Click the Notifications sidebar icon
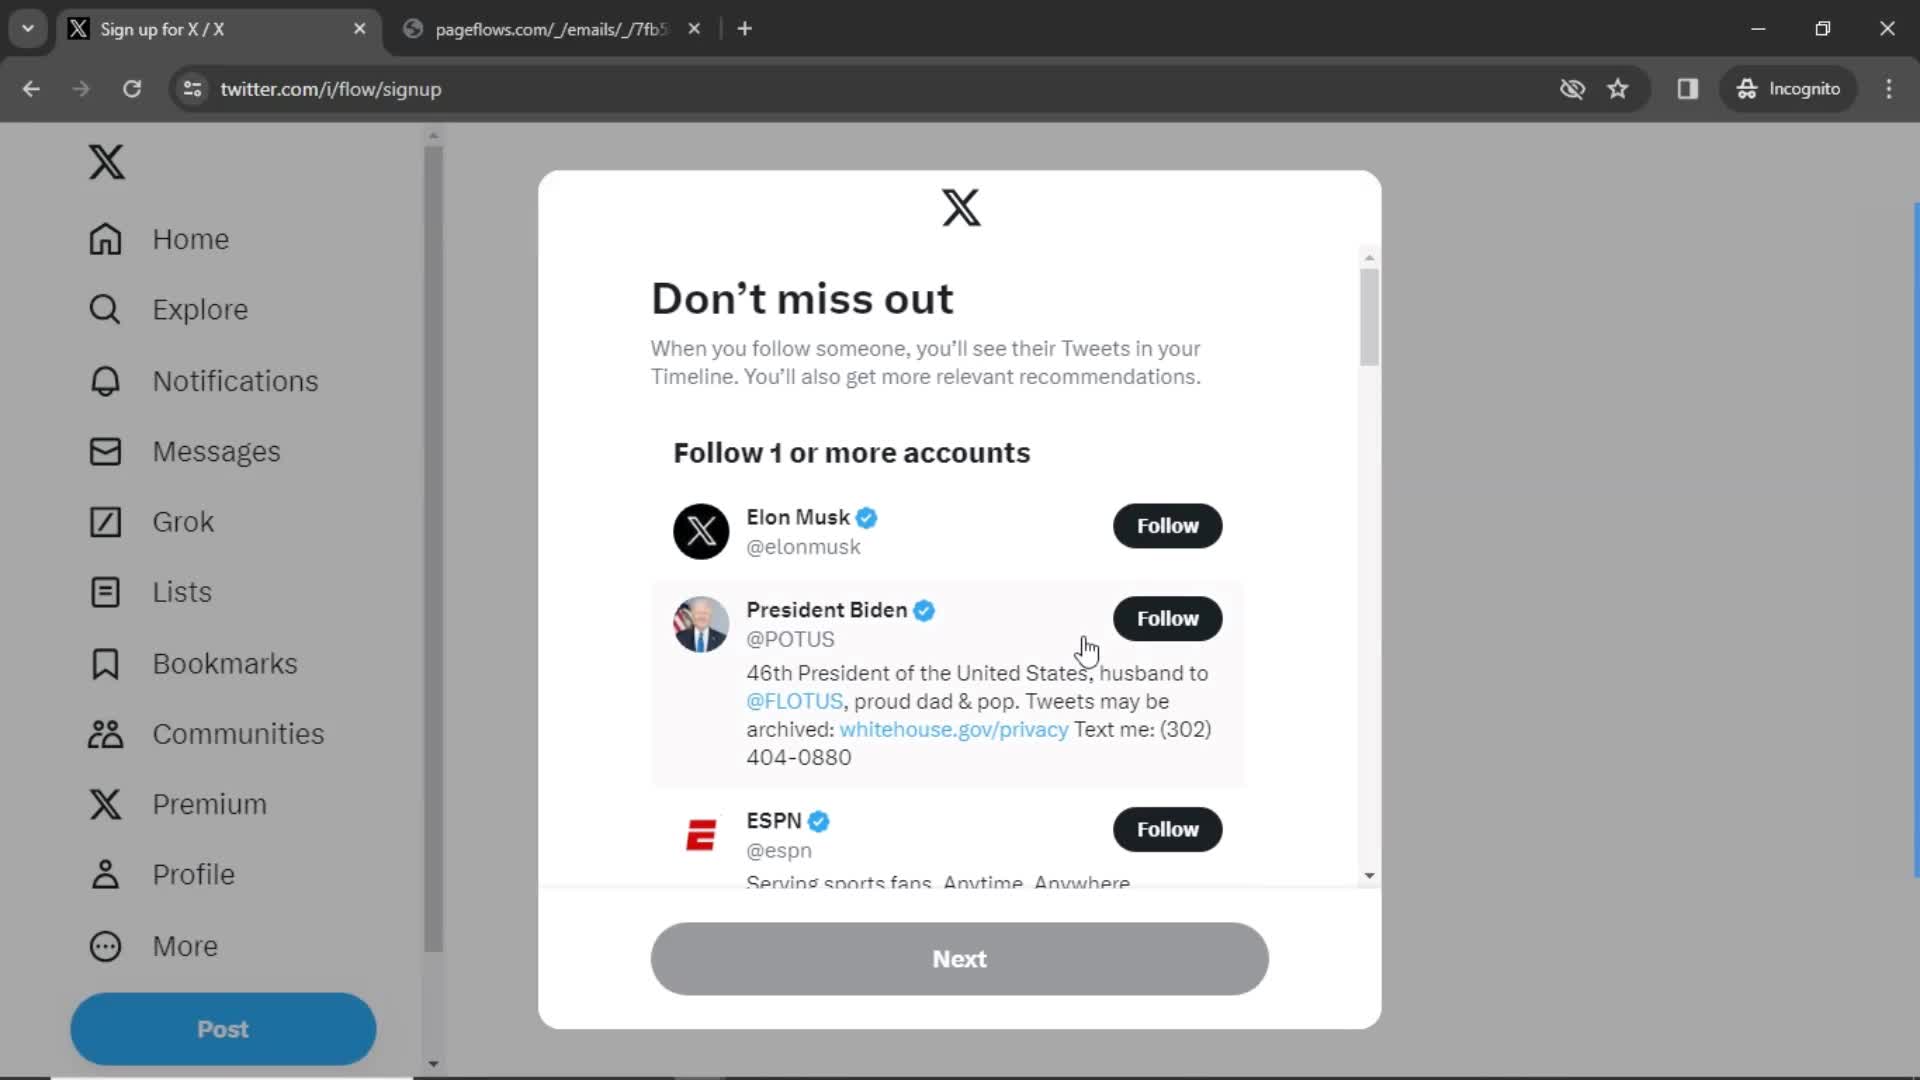The width and height of the screenshot is (1920, 1080). (x=105, y=380)
